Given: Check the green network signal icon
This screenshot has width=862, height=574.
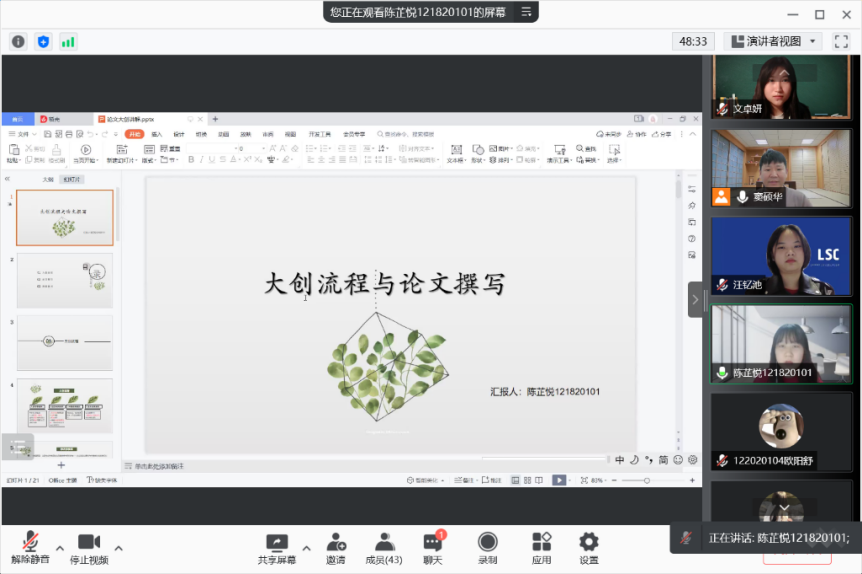Looking at the screenshot, I should click(x=68, y=41).
